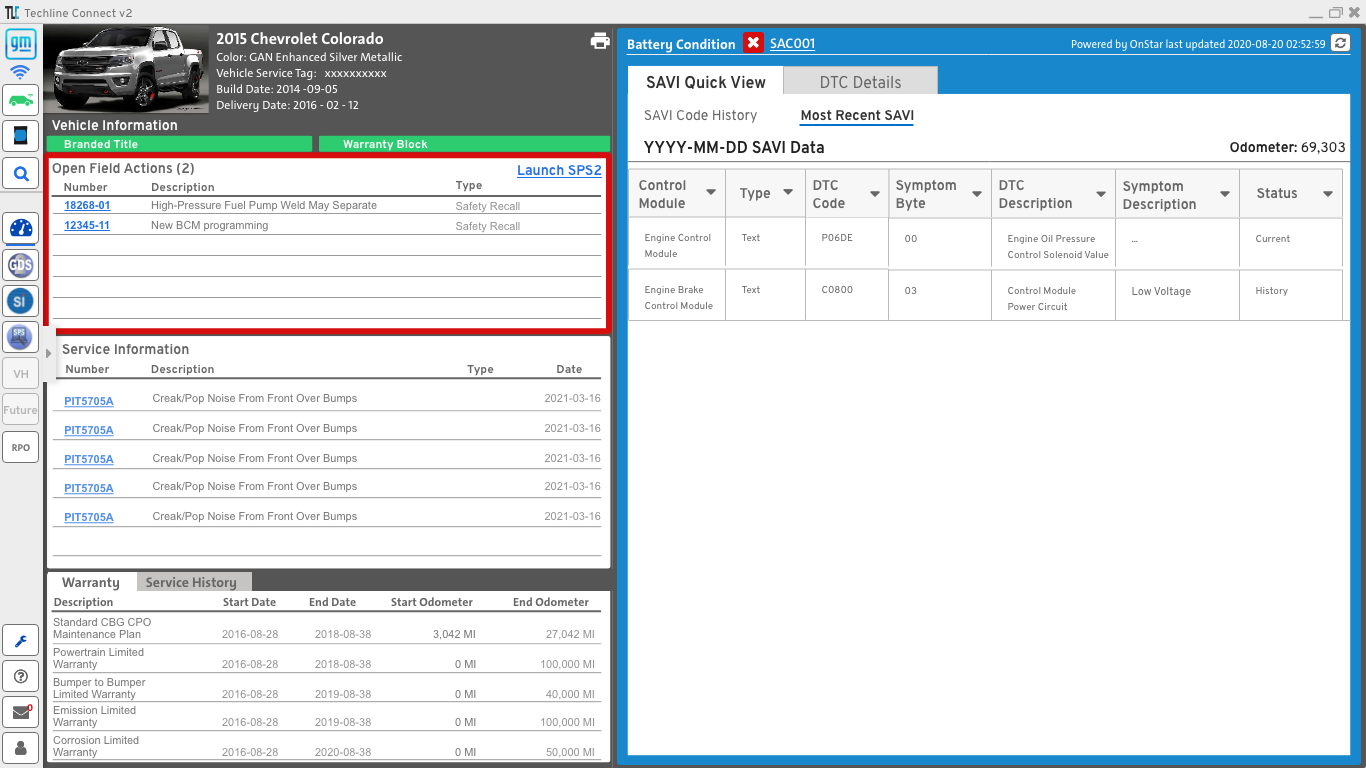Select the dashboard gauge icon

point(21,228)
